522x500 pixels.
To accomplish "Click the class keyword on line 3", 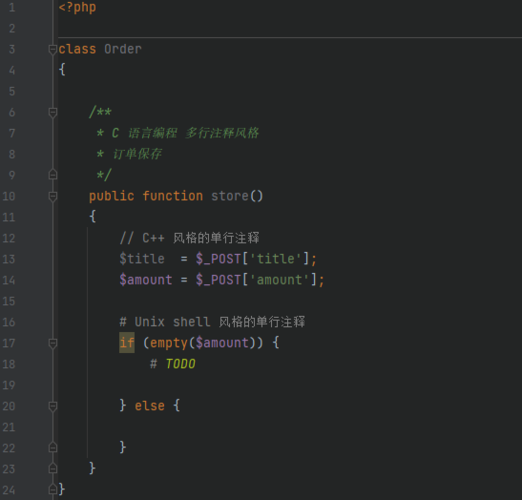I will tap(77, 49).
